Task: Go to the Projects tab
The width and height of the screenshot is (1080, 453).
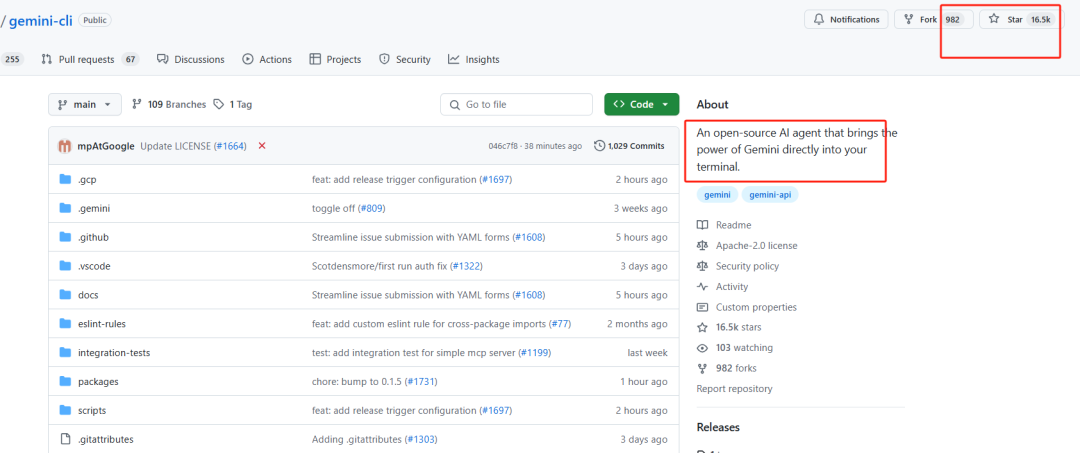Action: pos(335,59)
